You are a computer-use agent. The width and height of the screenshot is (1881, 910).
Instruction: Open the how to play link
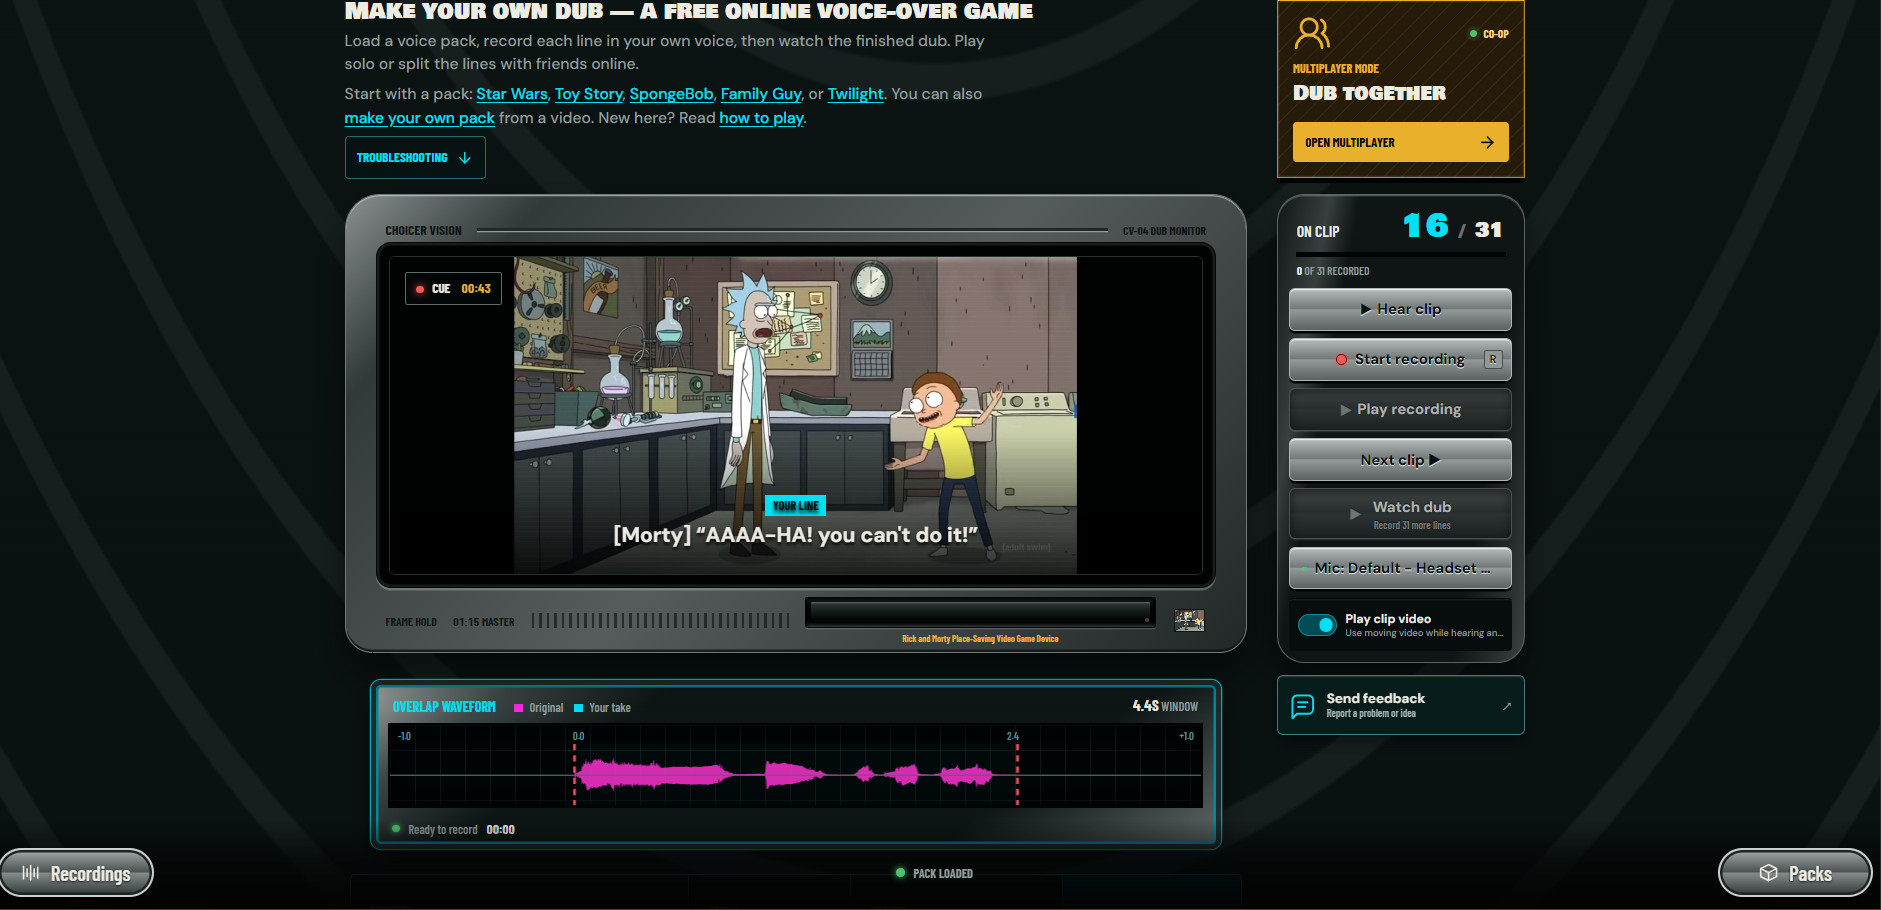click(x=761, y=118)
